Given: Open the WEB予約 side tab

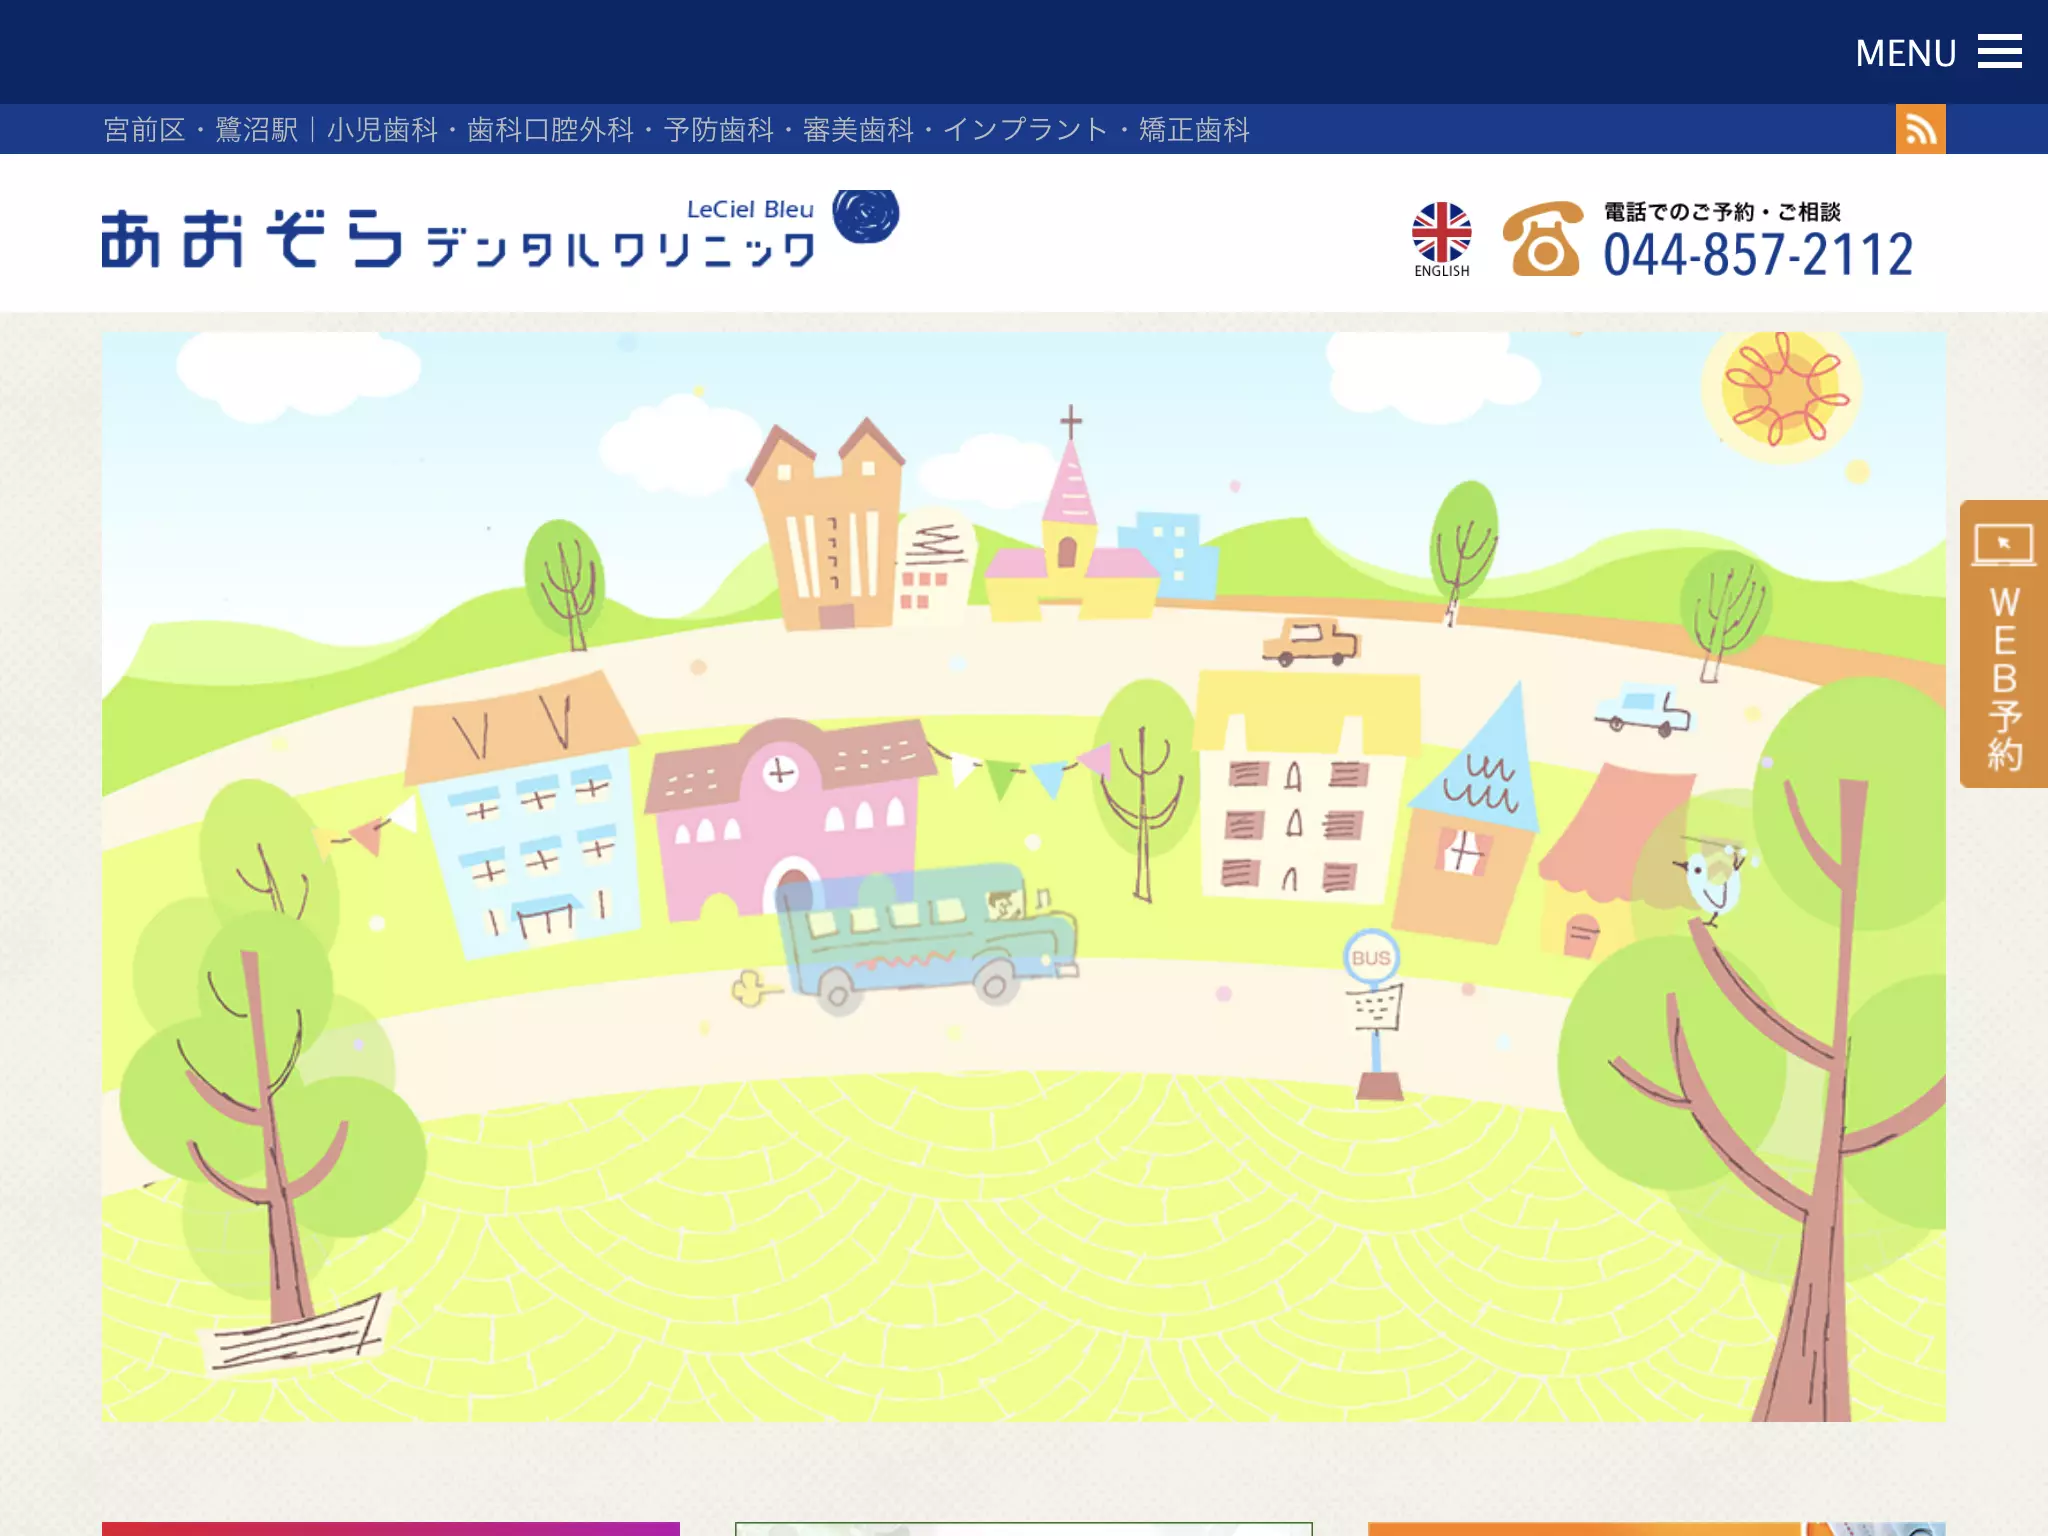Looking at the screenshot, I should coord(2003,644).
